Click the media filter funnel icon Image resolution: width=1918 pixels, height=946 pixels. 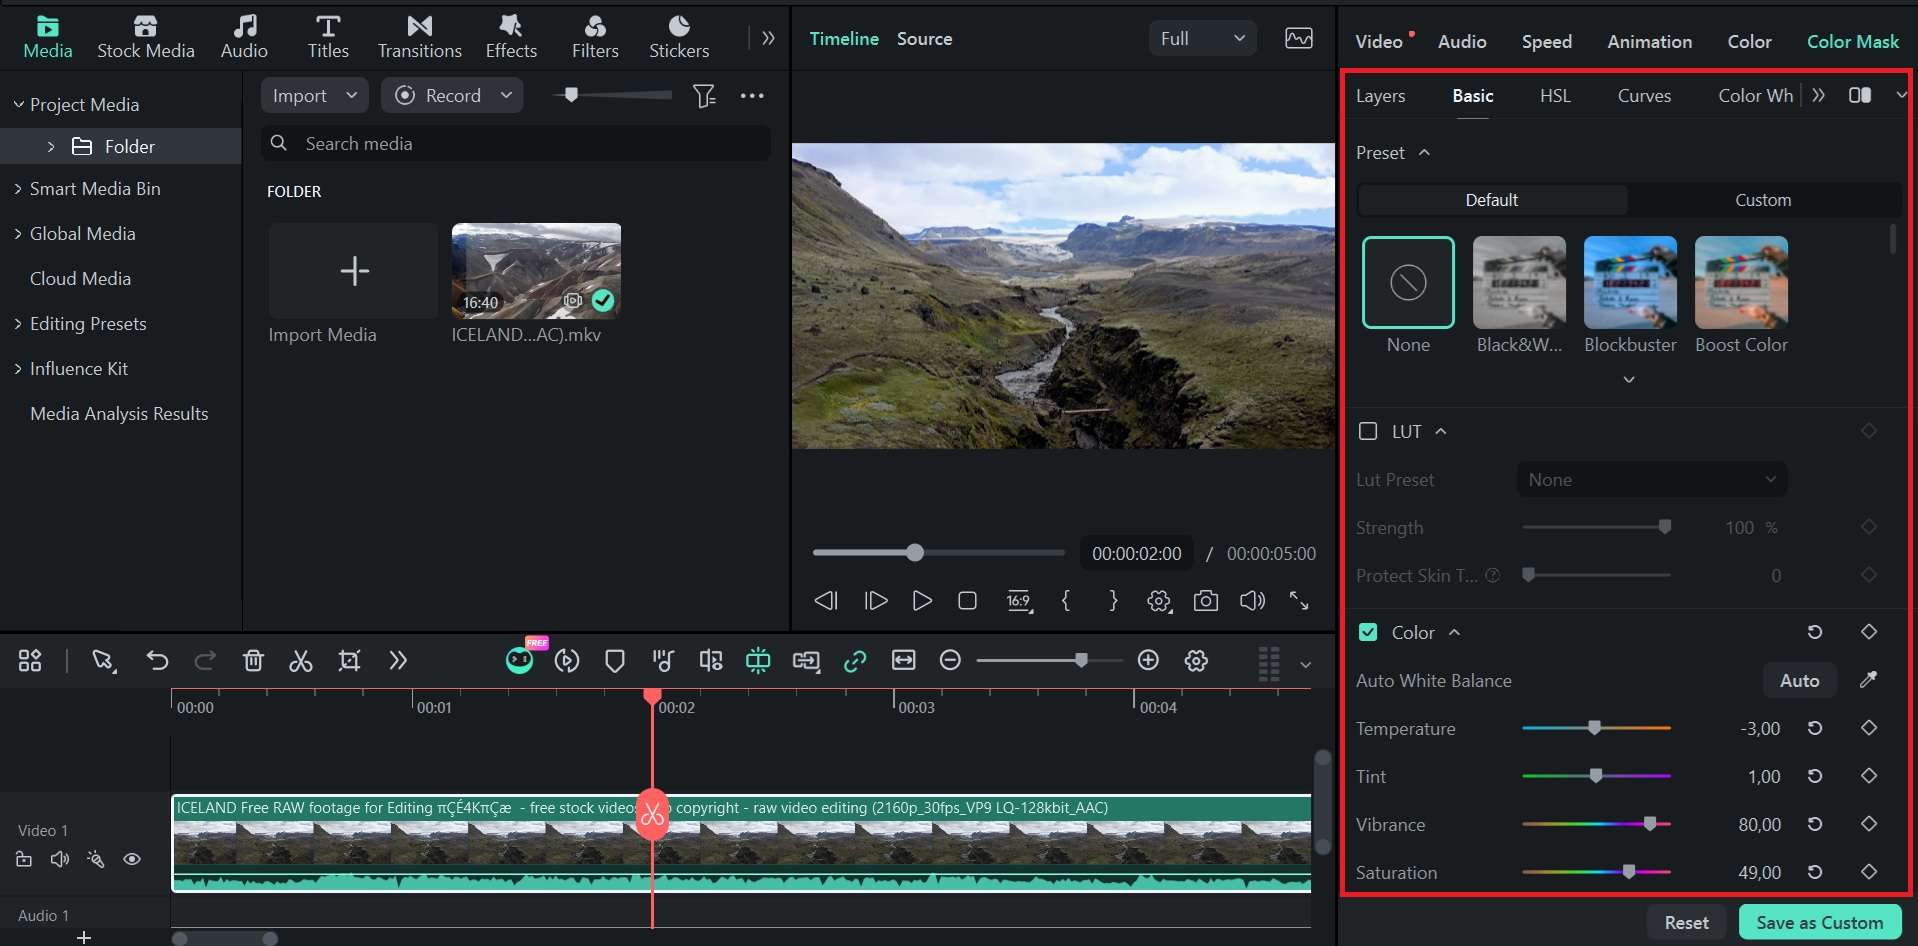point(704,96)
